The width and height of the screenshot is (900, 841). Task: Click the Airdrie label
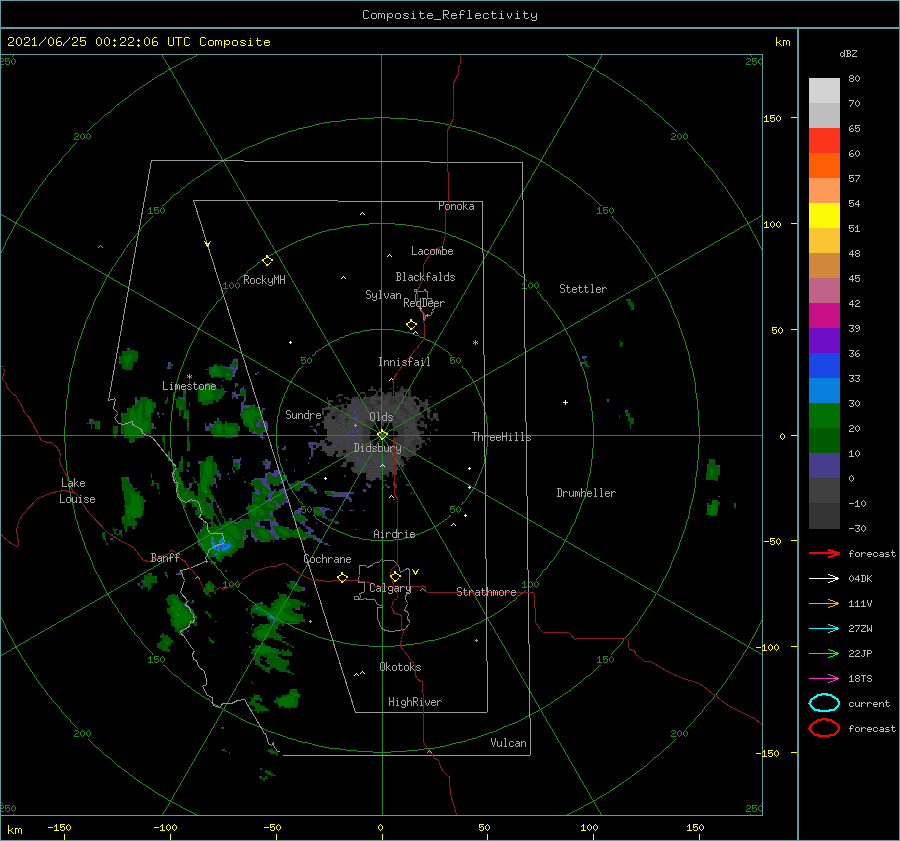tap(394, 534)
